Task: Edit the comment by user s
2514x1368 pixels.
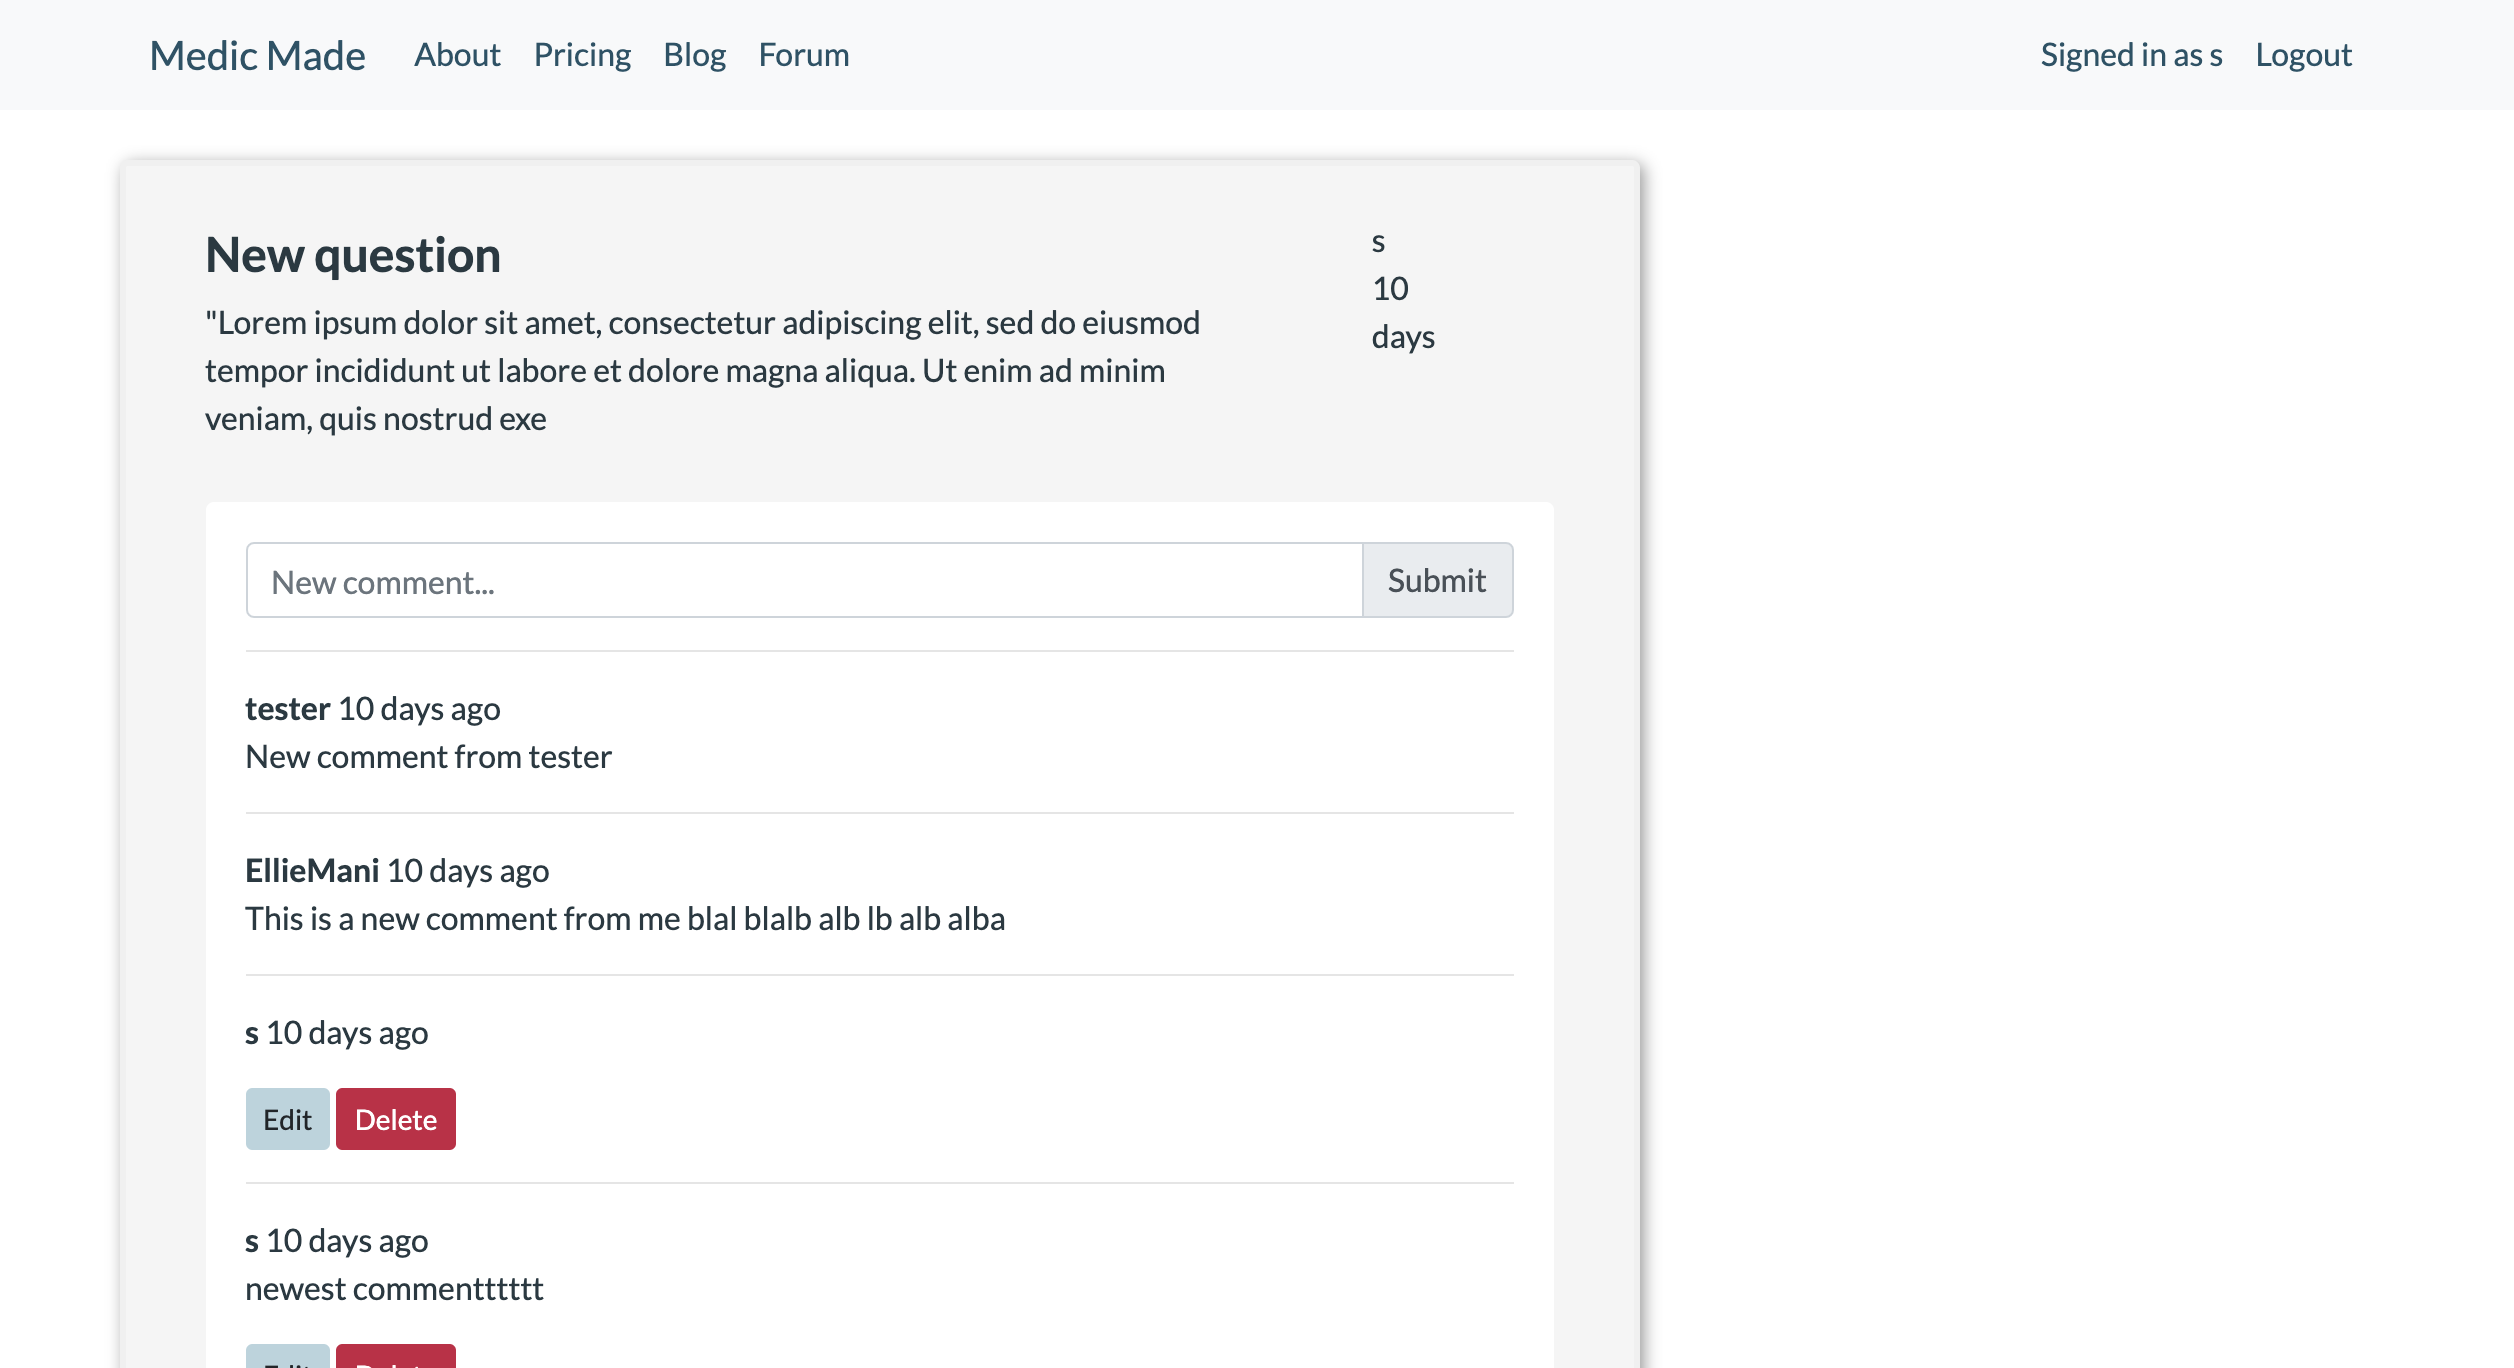Action: click(x=287, y=1118)
